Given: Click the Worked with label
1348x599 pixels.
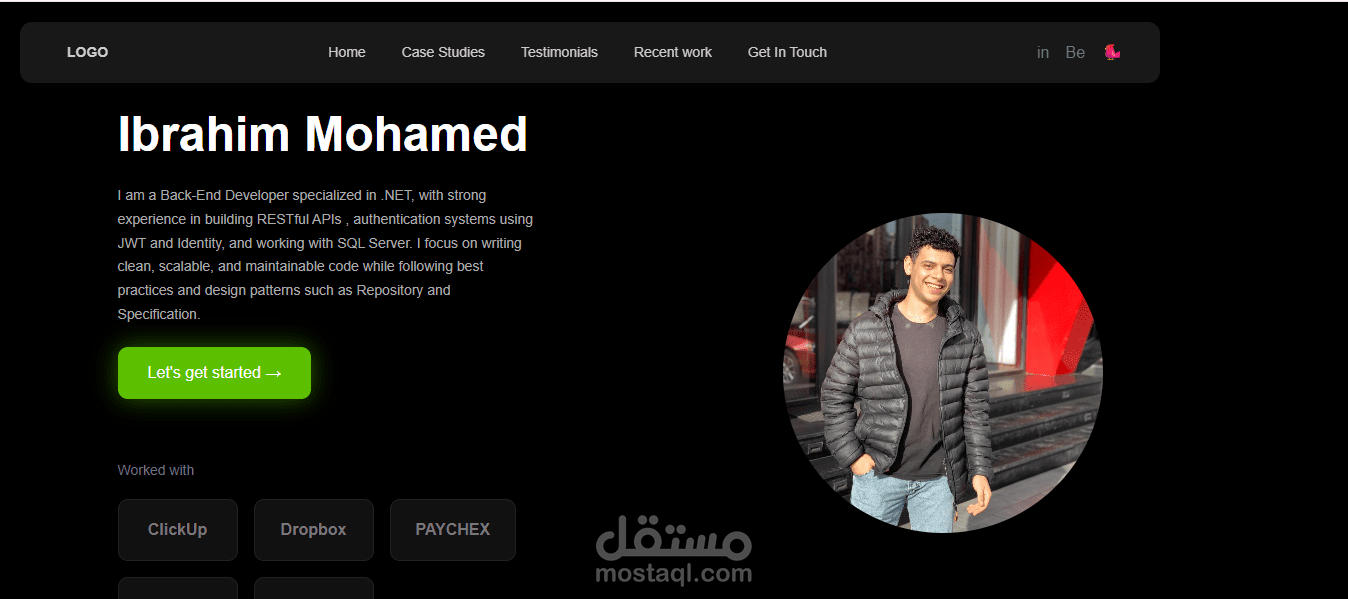Looking at the screenshot, I should (156, 470).
